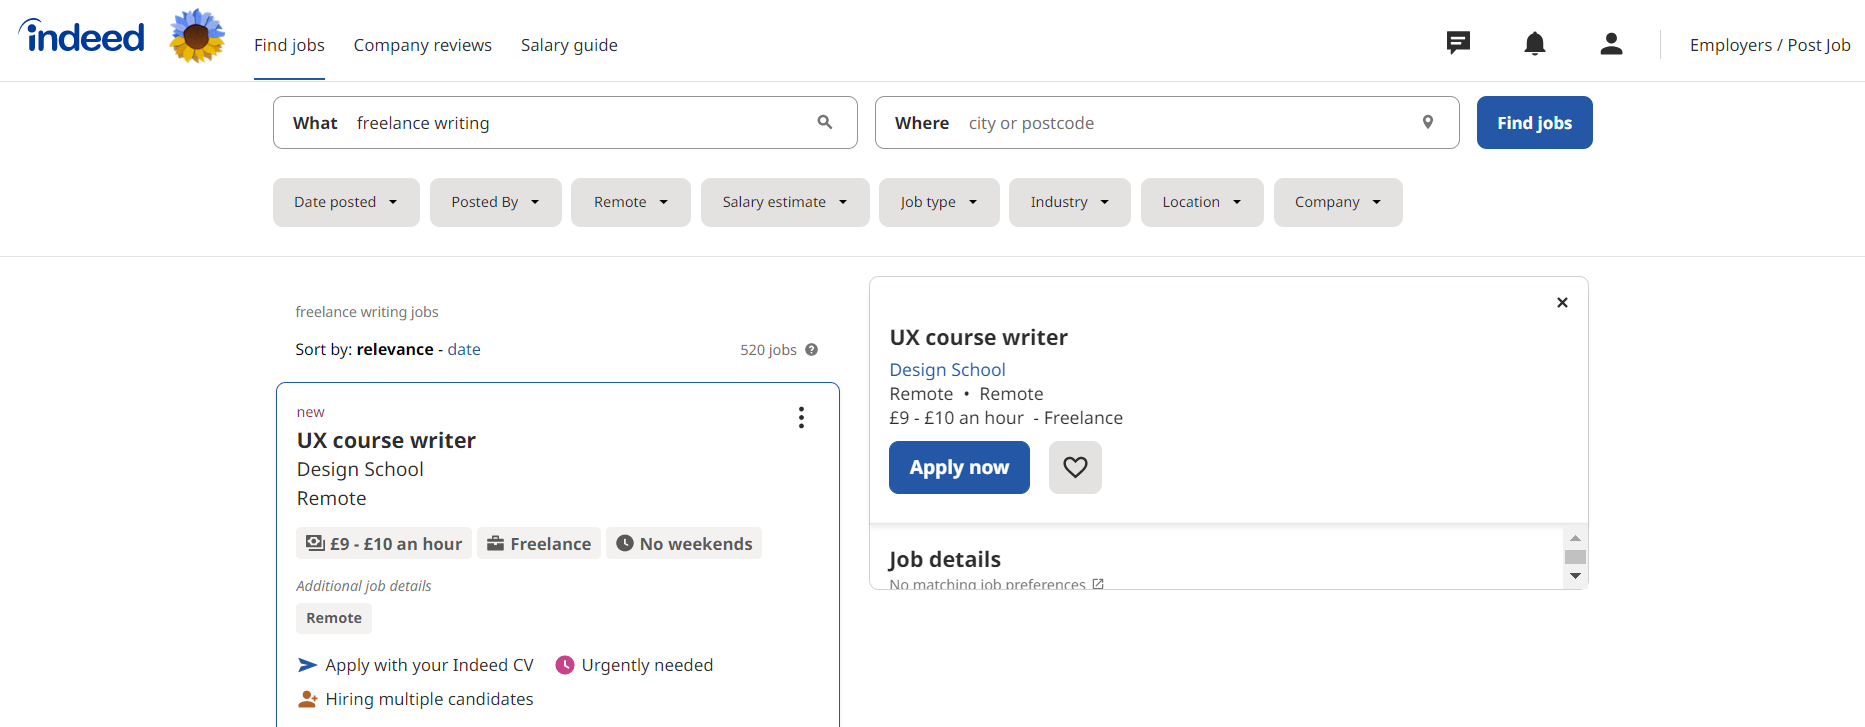
Task: Click the Urgently needed label
Action: click(x=647, y=665)
